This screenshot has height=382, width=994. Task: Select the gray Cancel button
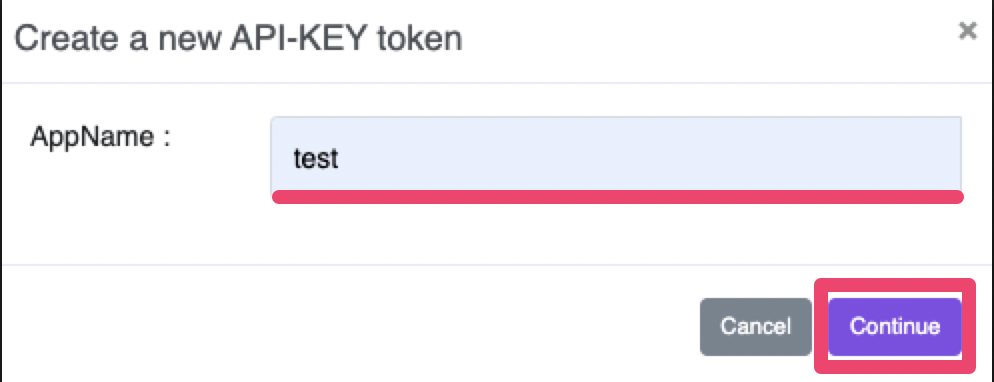[x=756, y=327]
